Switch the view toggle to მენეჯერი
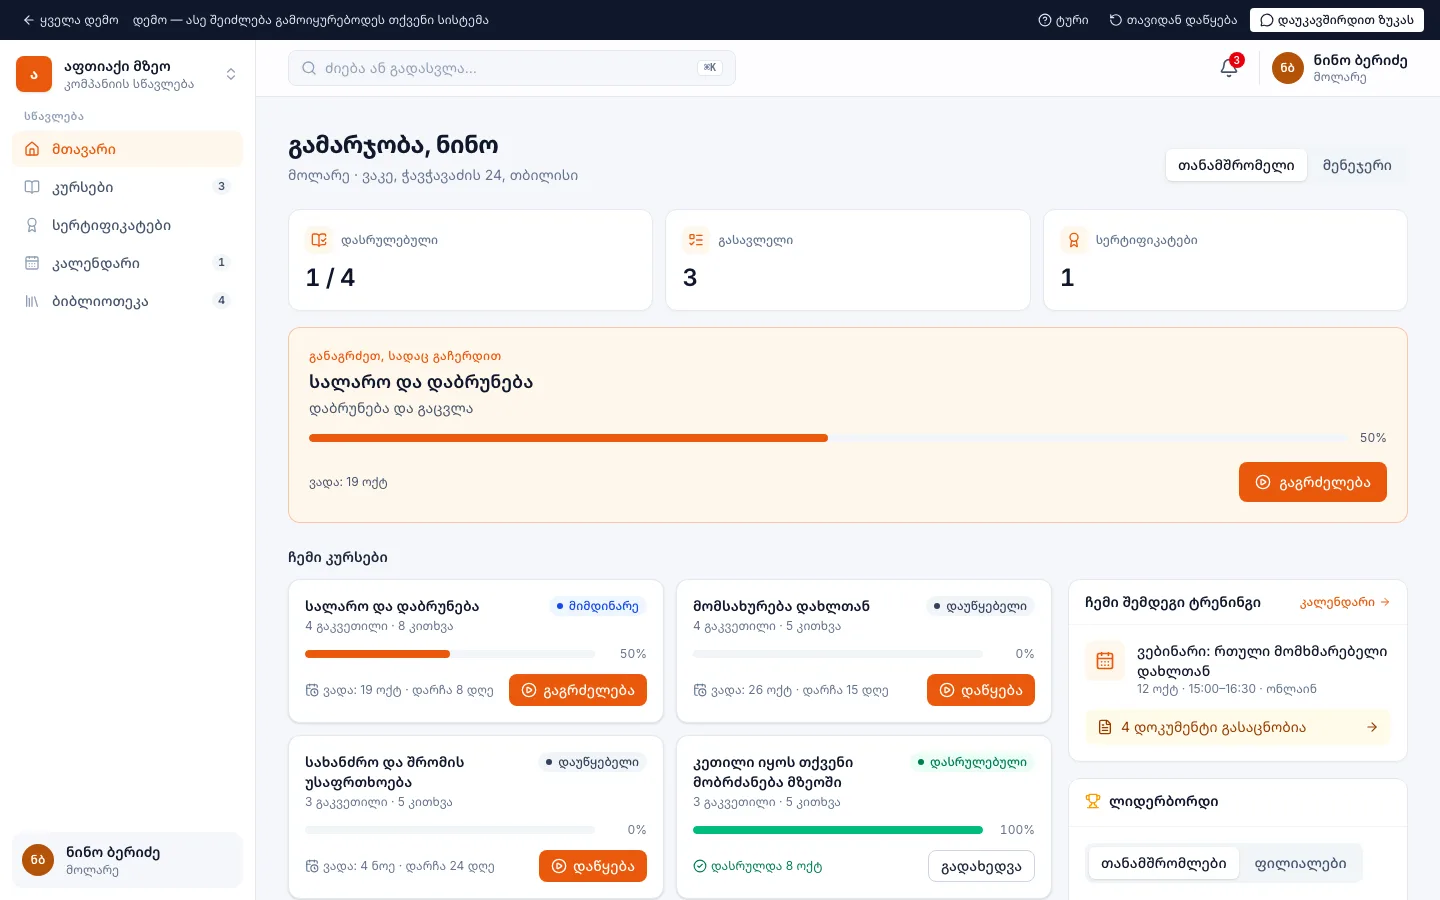Screen dimensions: 1440x900 pyautogui.click(x=1357, y=165)
